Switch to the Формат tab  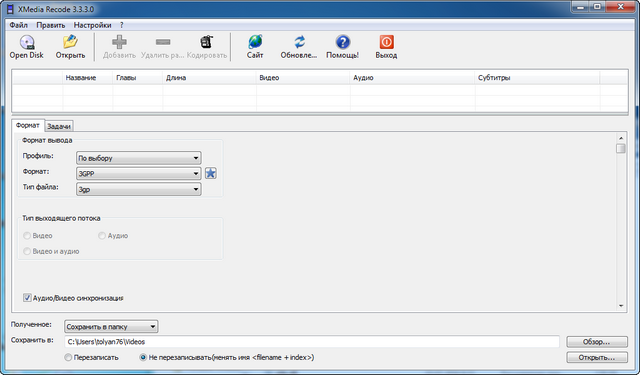click(x=28, y=125)
